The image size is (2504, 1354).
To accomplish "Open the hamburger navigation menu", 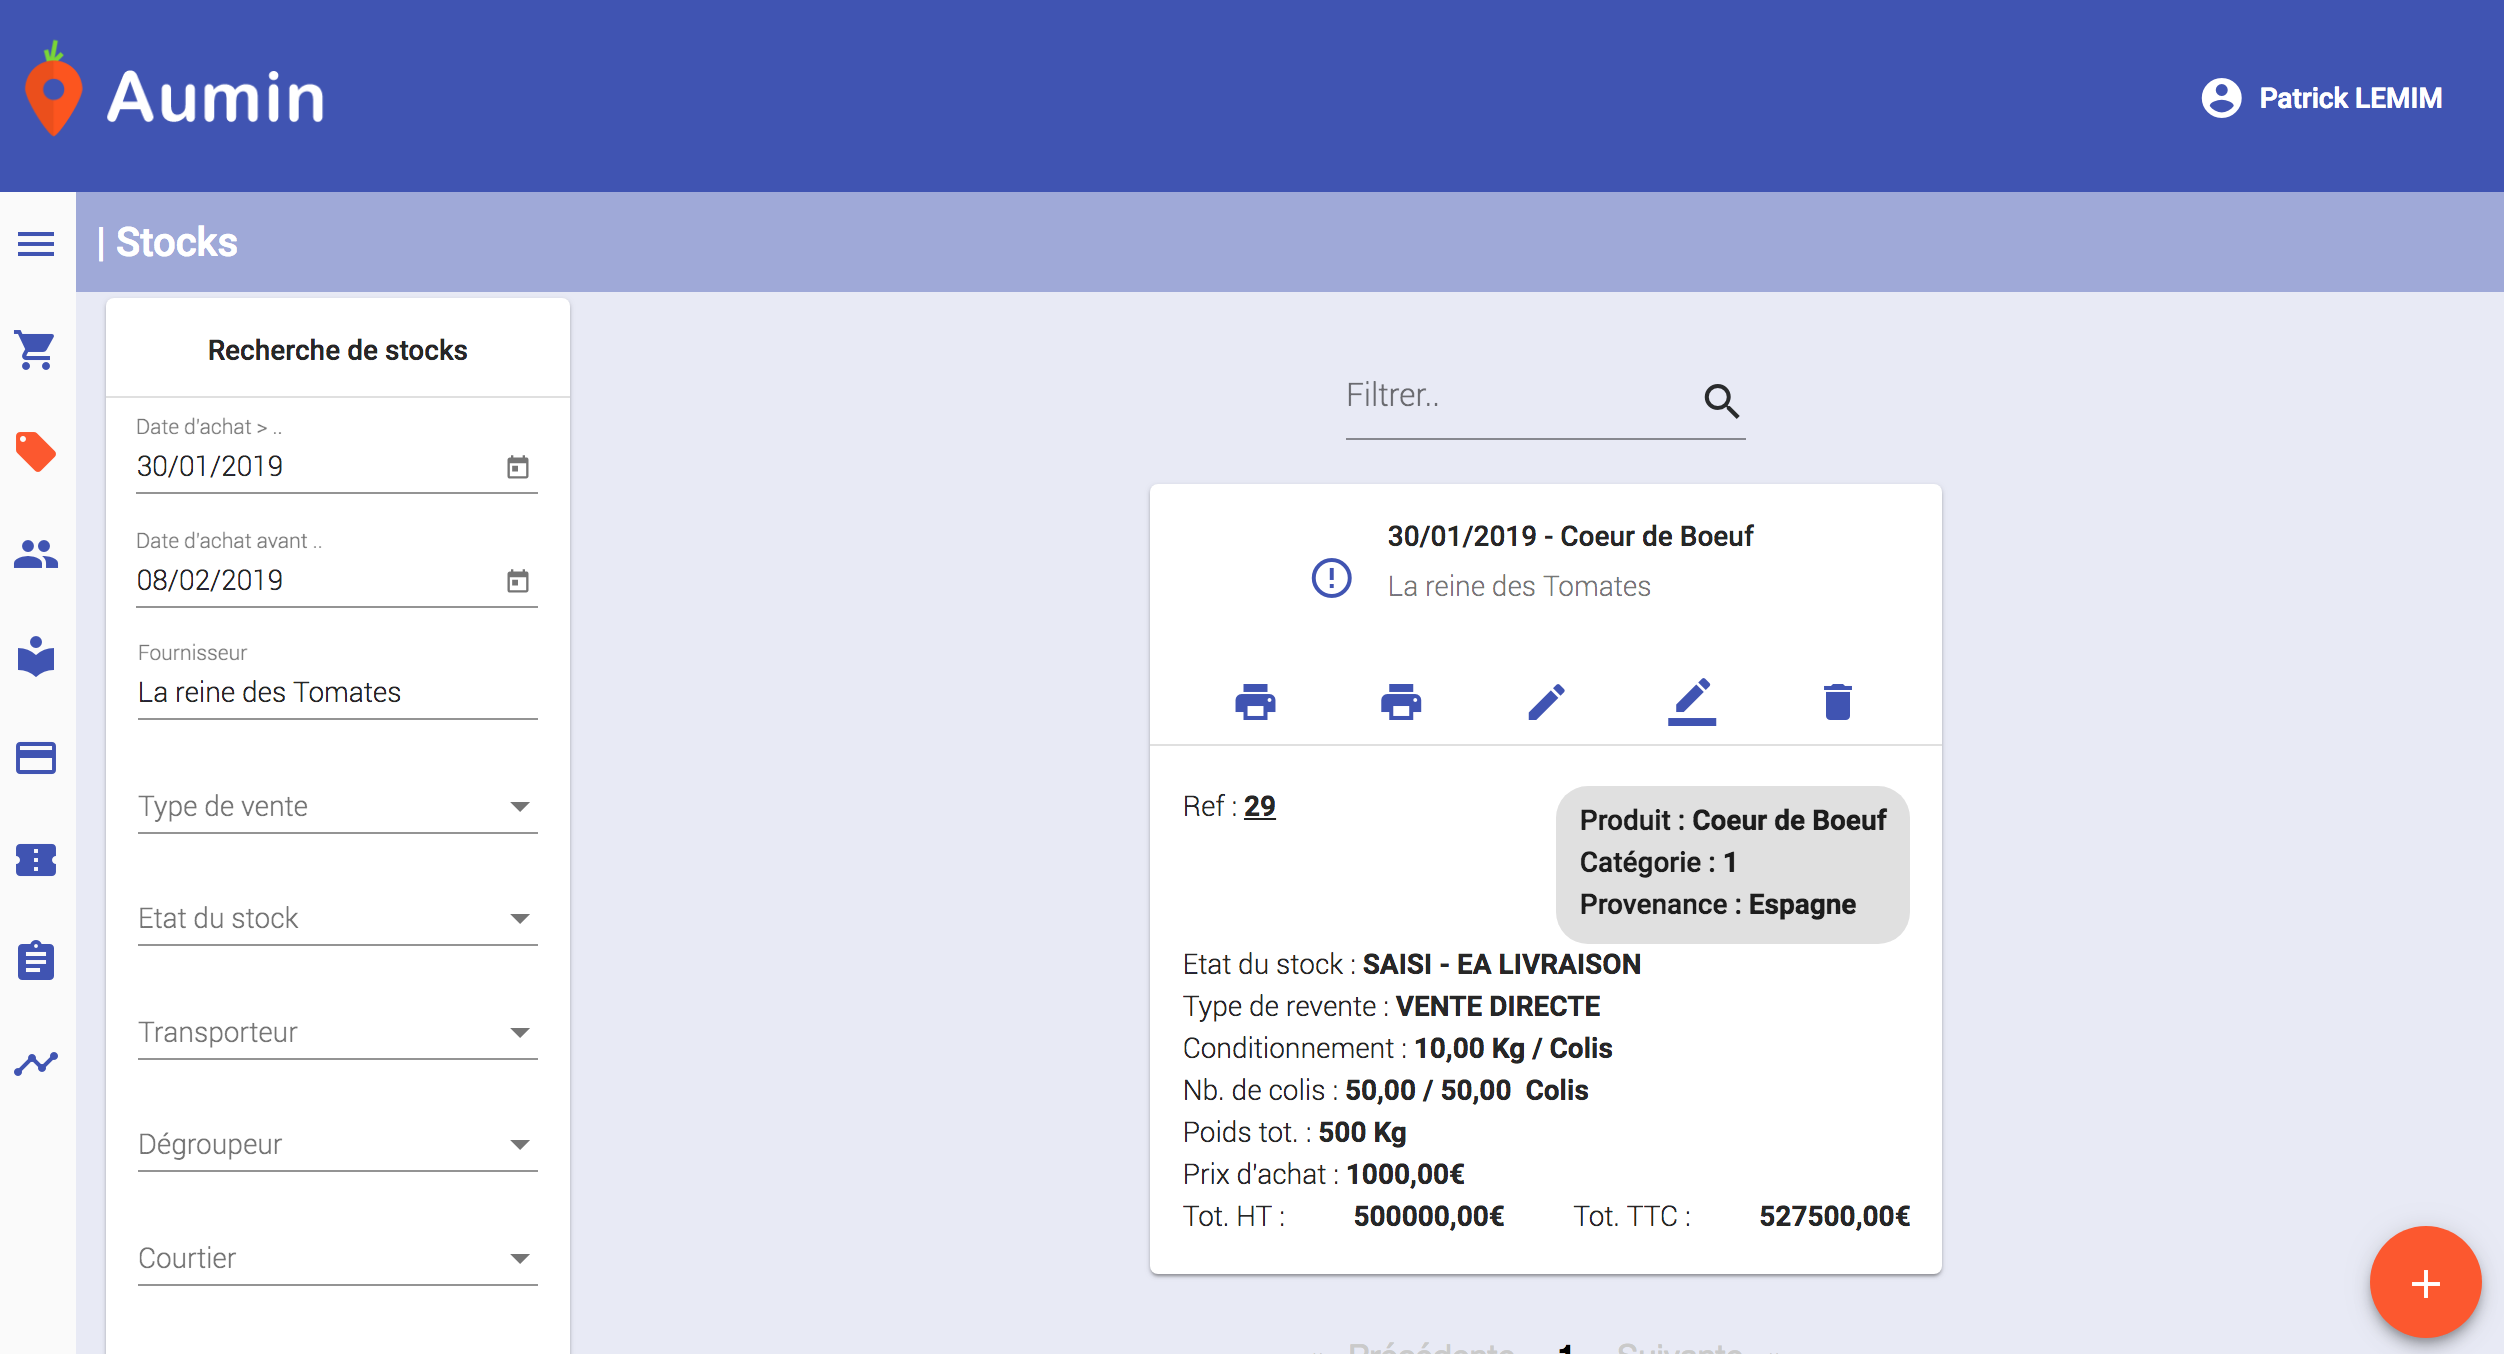I will 36,243.
